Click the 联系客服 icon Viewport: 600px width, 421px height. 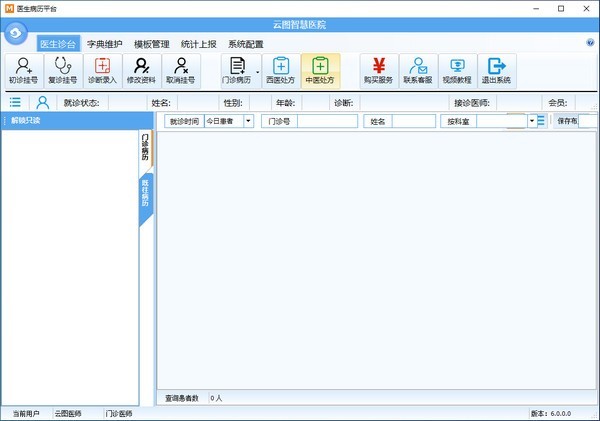[x=418, y=71]
